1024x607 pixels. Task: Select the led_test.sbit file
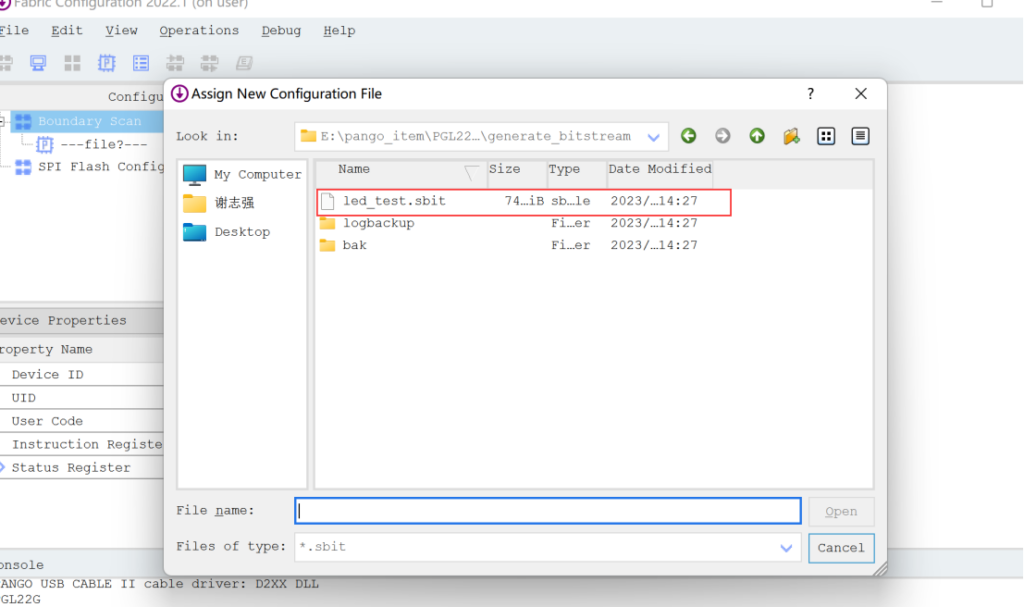pos(394,201)
